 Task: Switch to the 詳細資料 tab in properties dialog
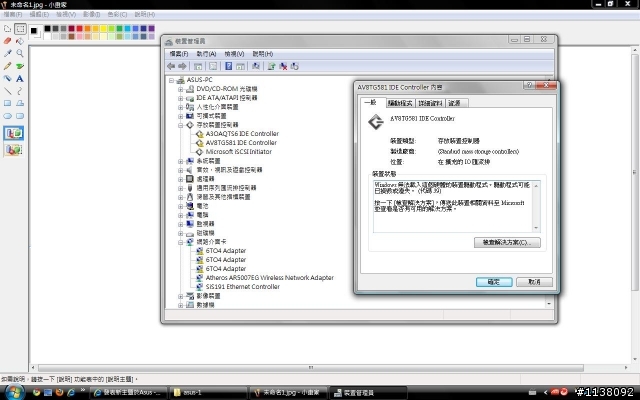430,103
